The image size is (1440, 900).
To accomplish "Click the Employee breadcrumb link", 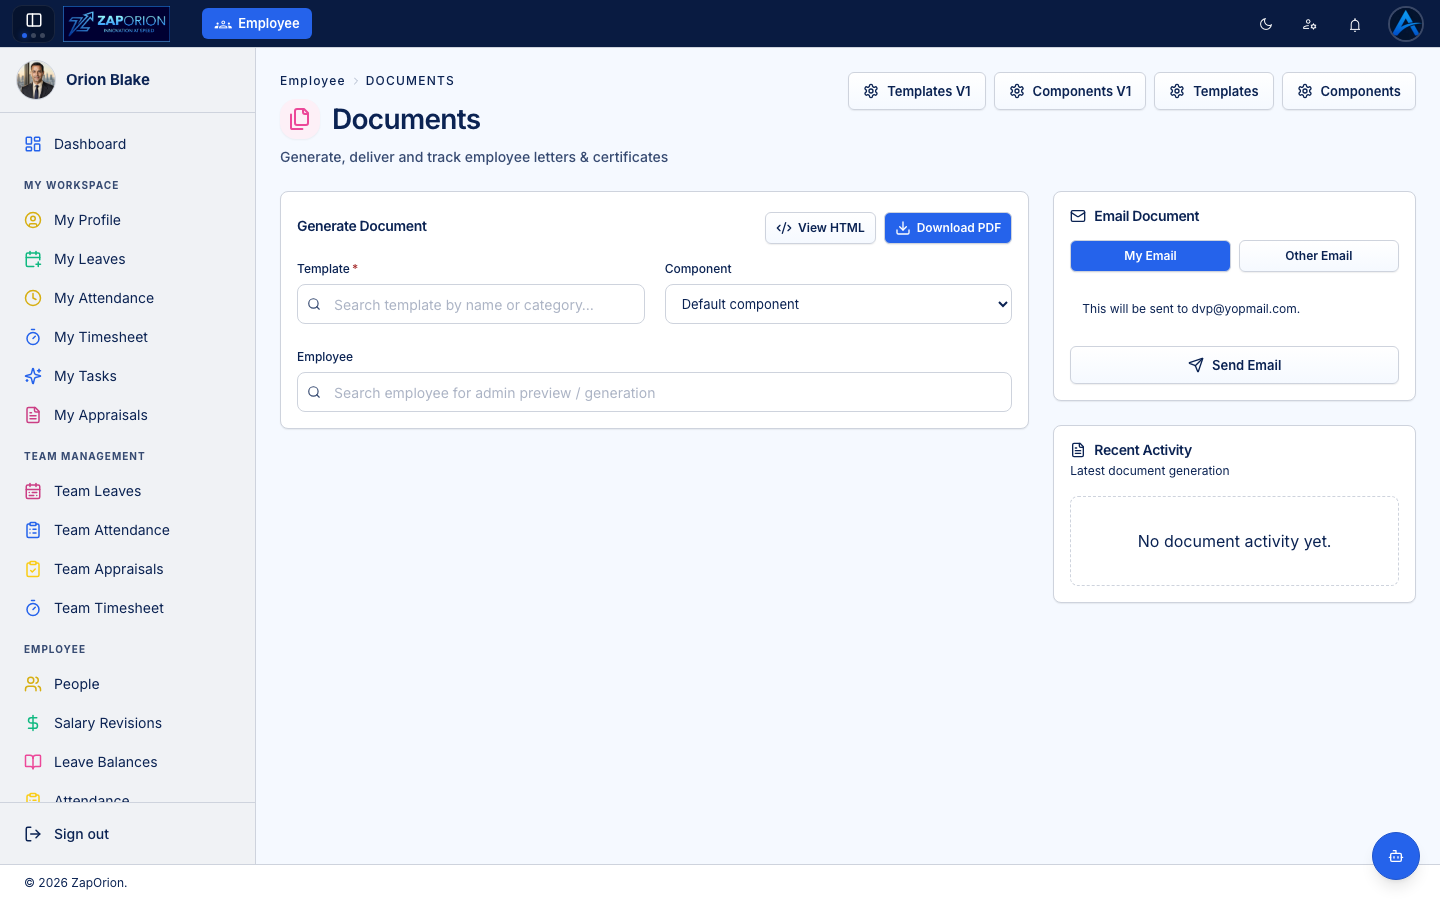I will coord(312,81).
